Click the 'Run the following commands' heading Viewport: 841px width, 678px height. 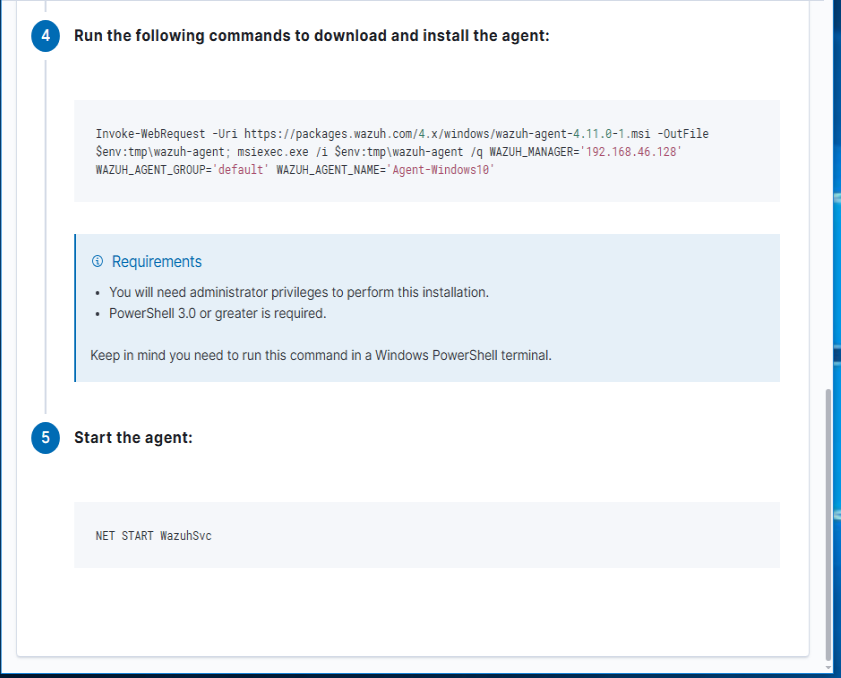coord(312,36)
